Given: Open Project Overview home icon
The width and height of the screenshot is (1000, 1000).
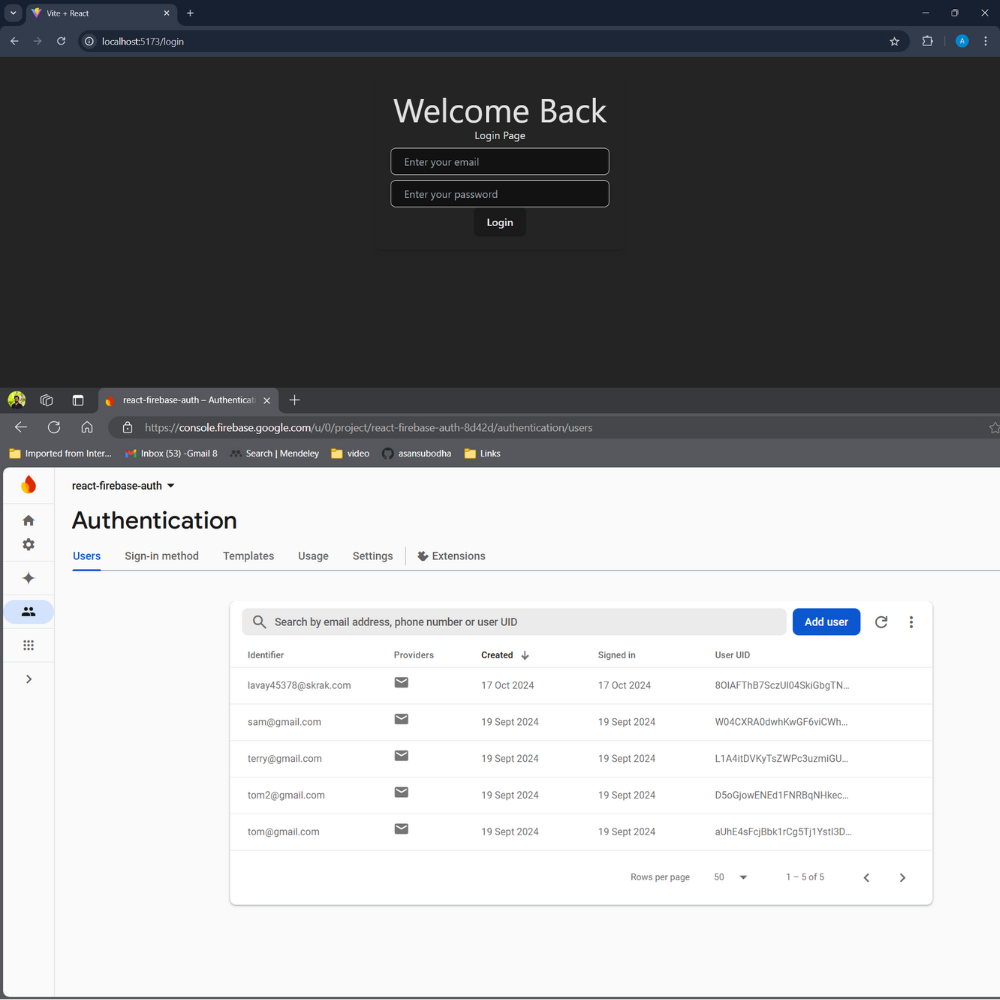Looking at the screenshot, I should 28,520.
